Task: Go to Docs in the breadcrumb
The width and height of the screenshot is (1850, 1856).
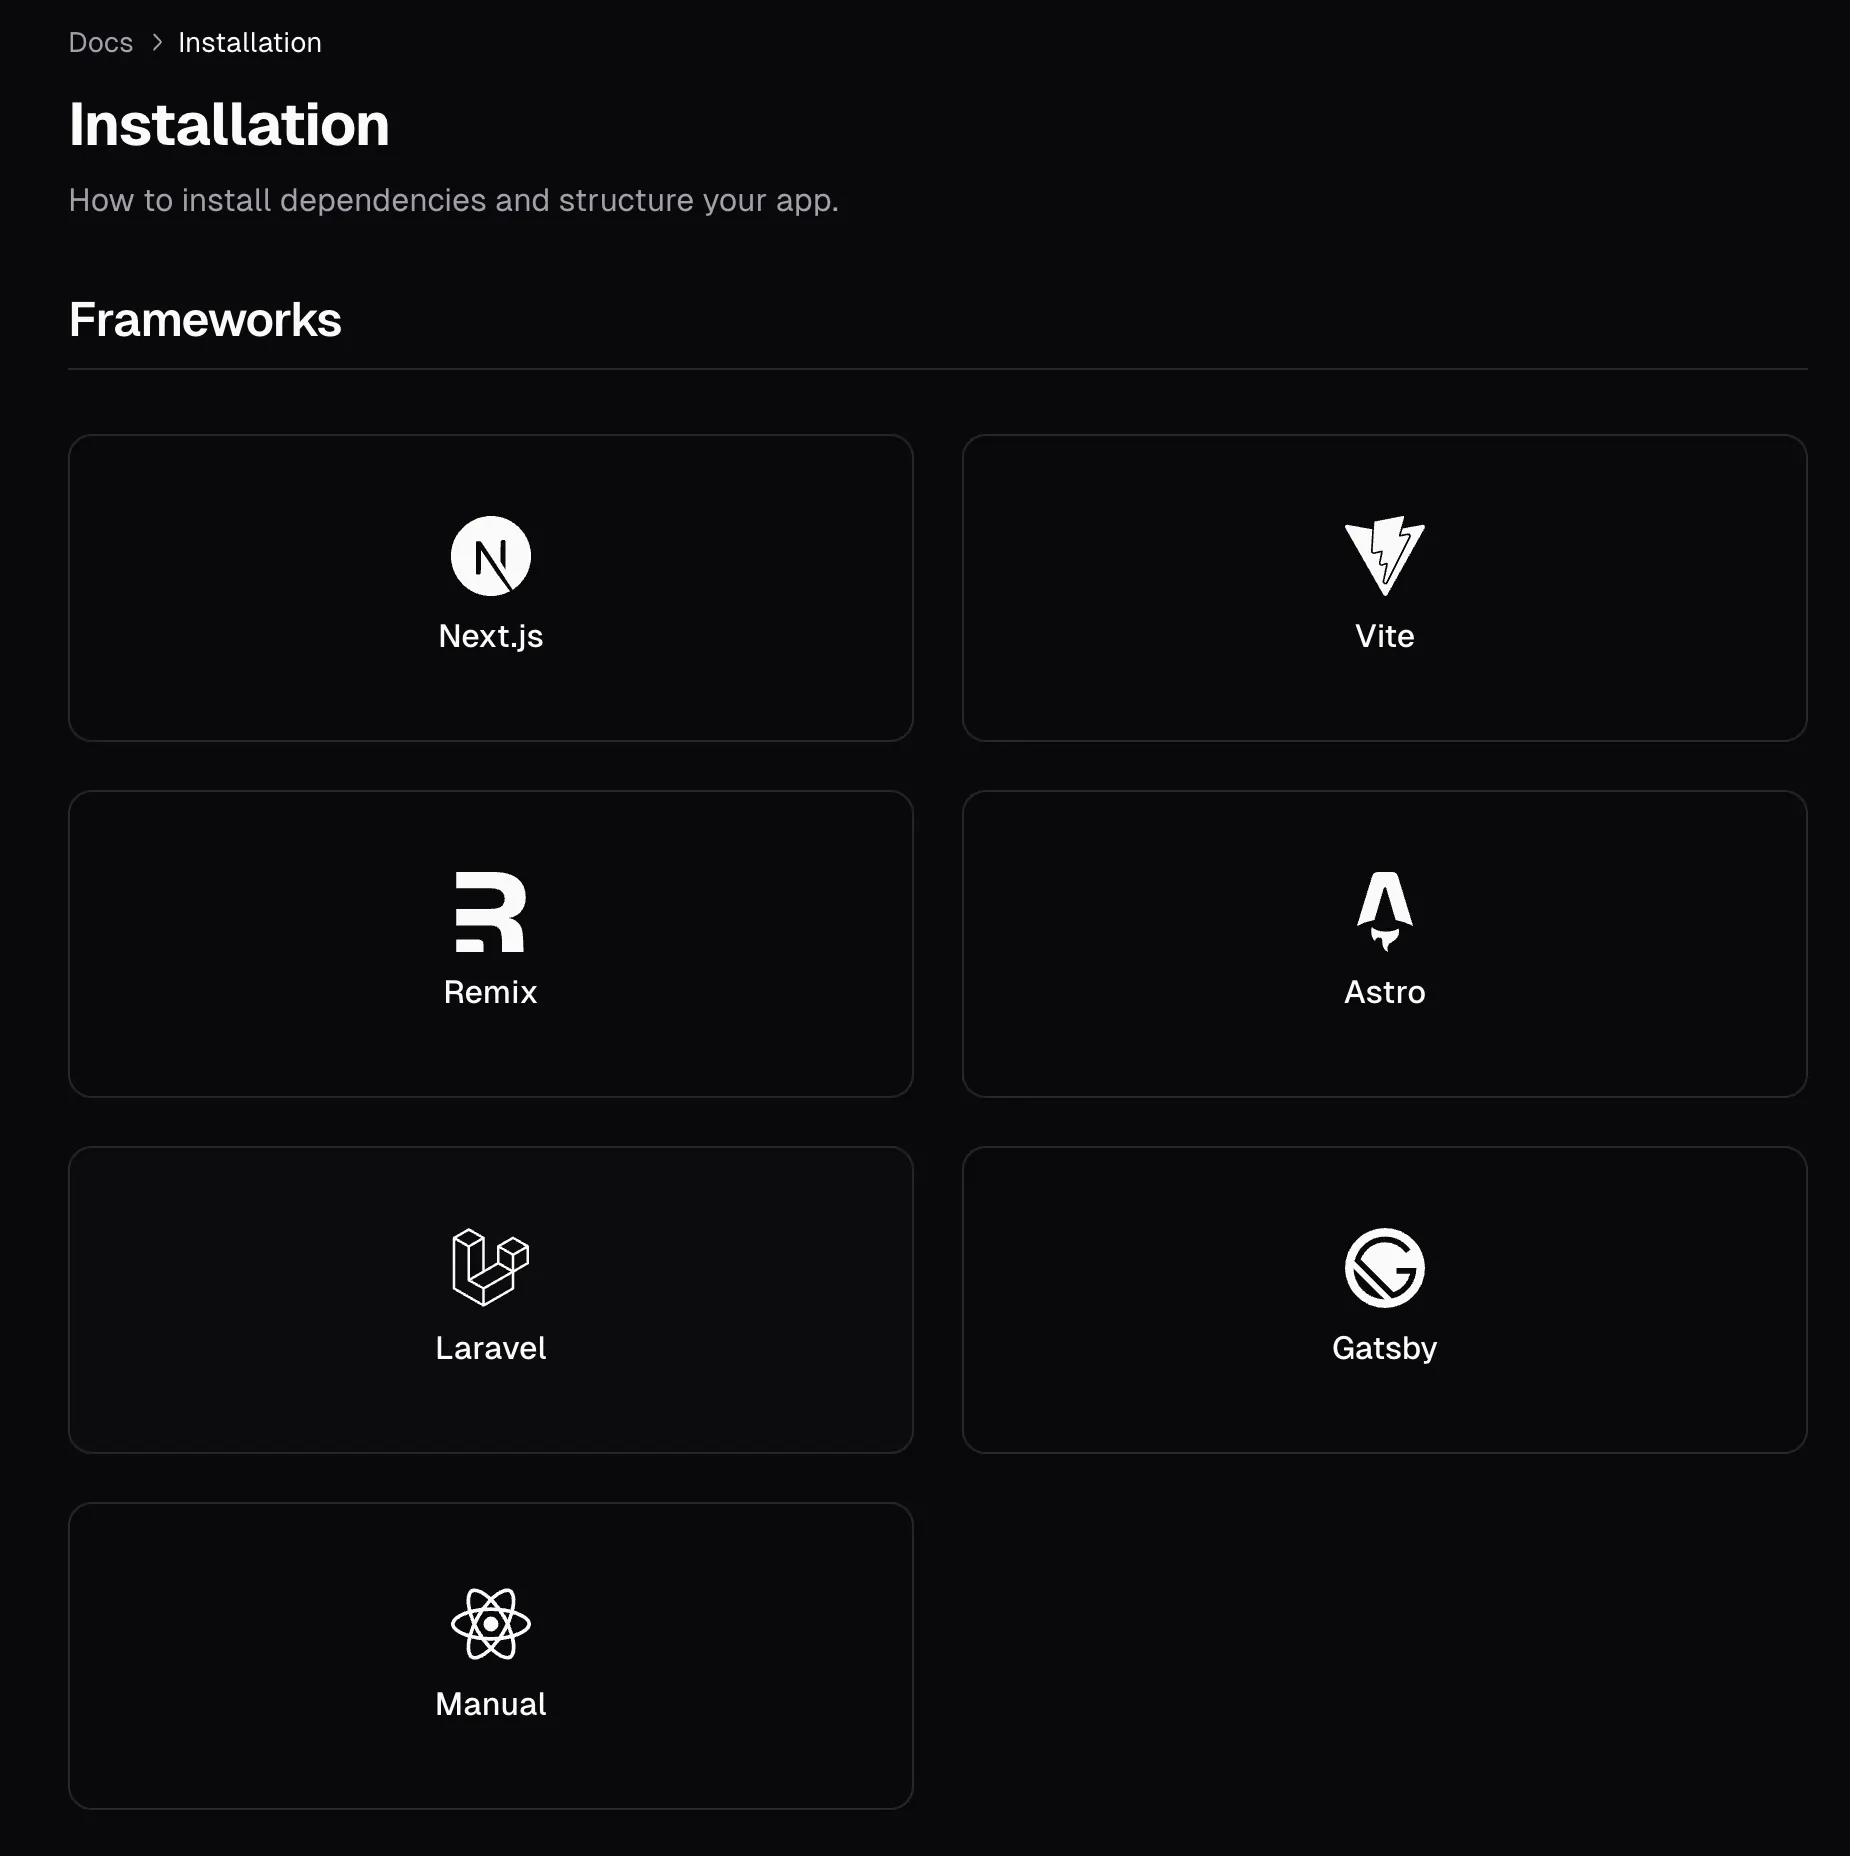Action: pos(101,43)
